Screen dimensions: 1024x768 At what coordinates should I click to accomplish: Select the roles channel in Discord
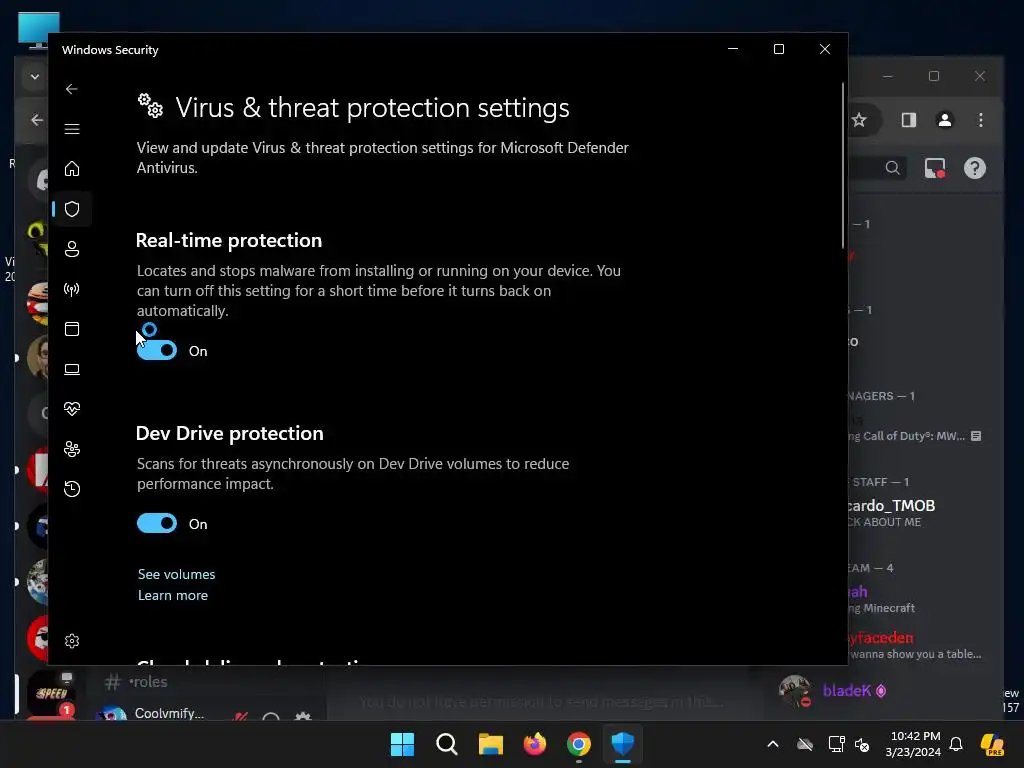click(149, 682)
